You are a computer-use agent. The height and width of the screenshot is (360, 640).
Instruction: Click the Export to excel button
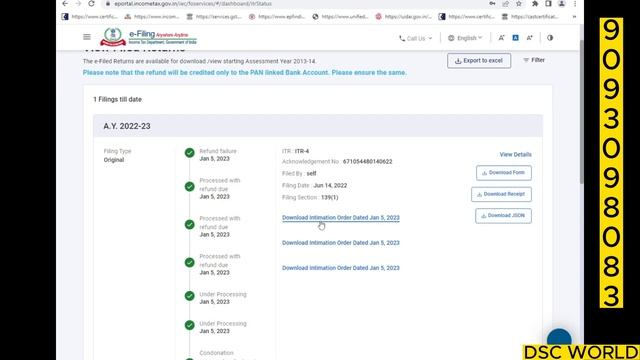(x=479, y=60)
